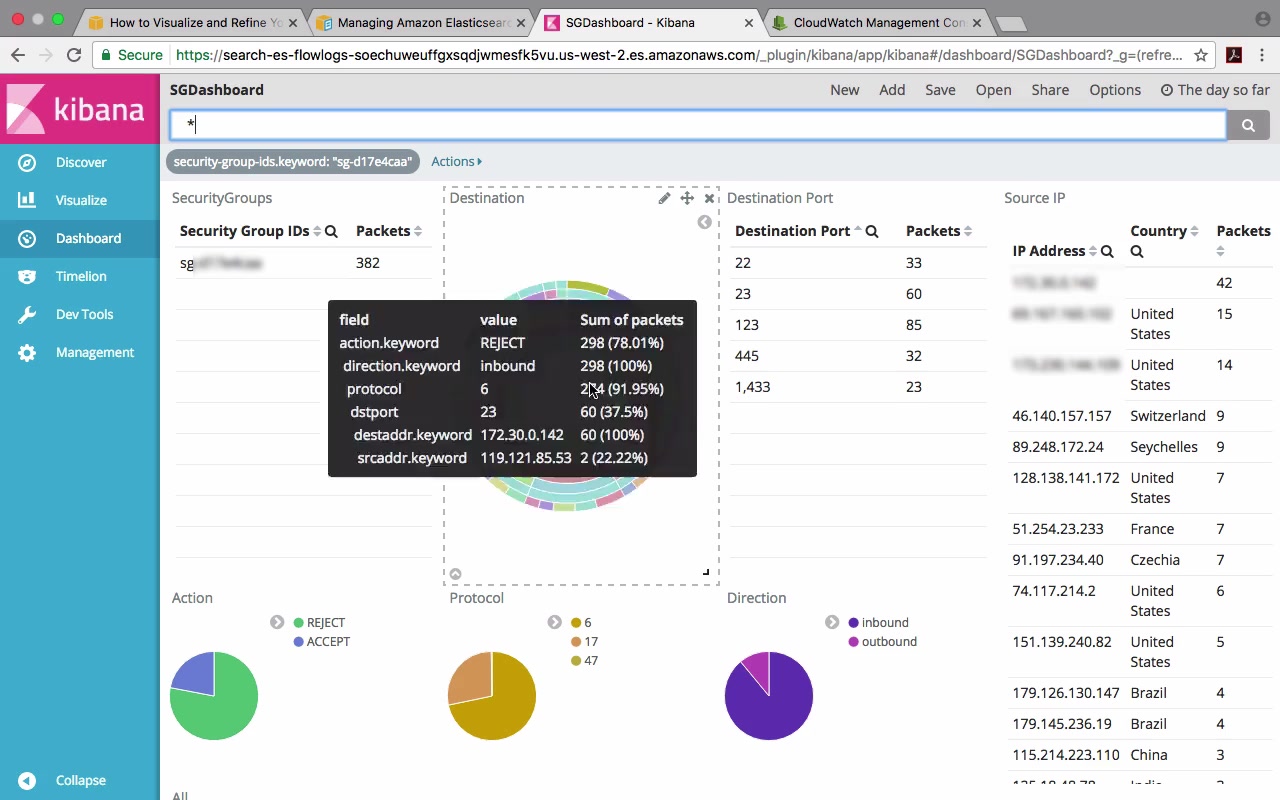Toggle the Action chart legend arrow
The width and height of the screenshot is (1280, 800).
coord(277,622)
